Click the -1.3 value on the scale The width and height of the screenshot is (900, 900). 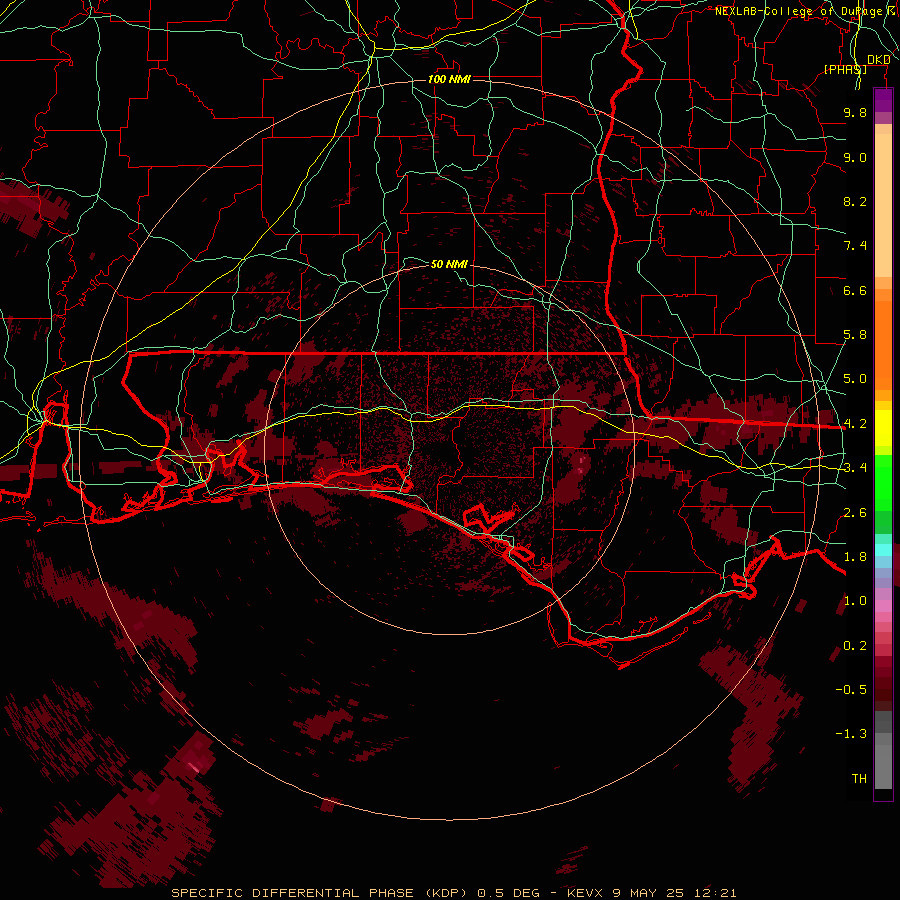851,734
